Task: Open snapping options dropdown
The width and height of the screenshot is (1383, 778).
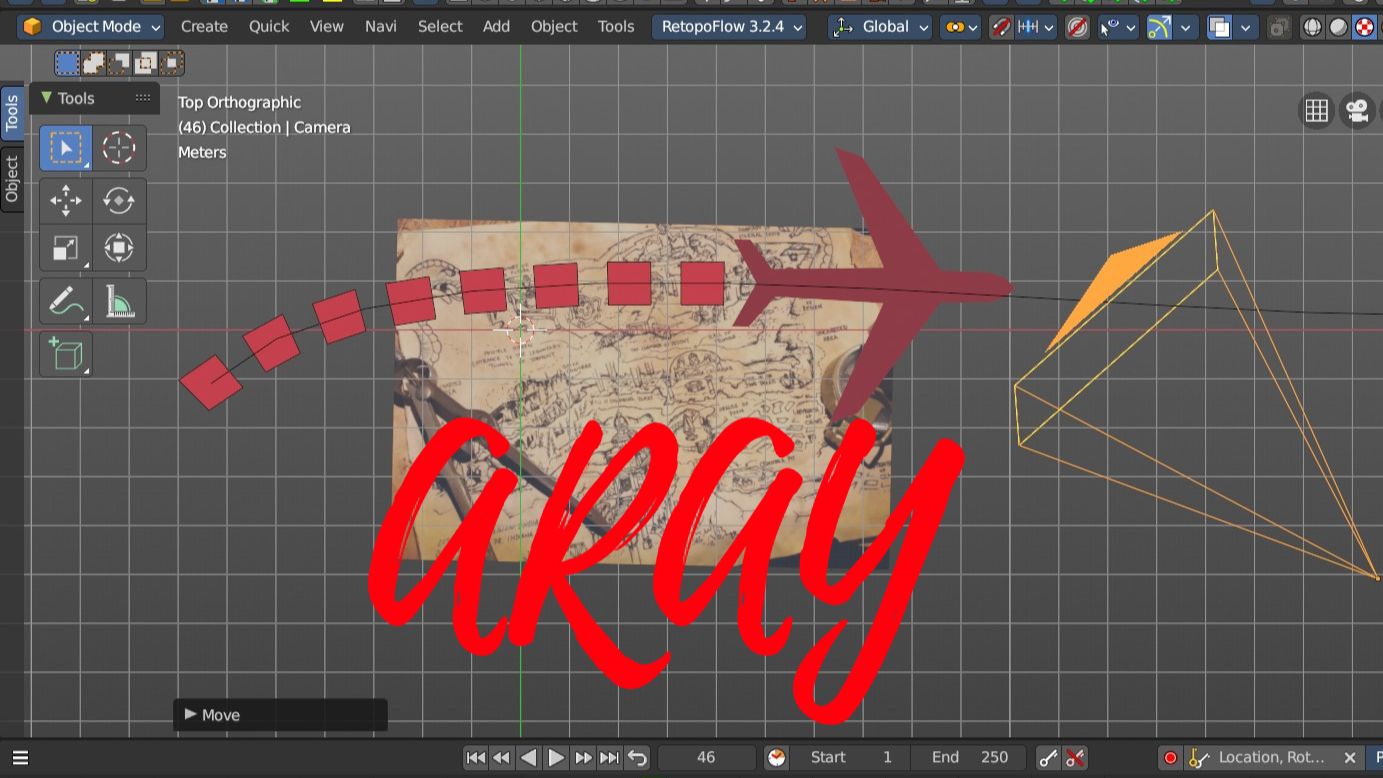Action: [1036, 27]
